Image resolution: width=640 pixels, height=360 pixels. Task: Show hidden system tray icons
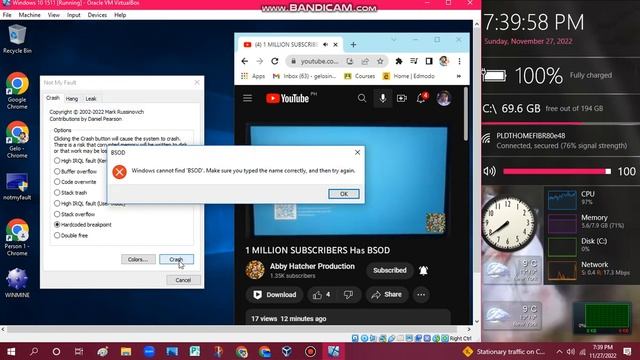(x=559, y=351)
